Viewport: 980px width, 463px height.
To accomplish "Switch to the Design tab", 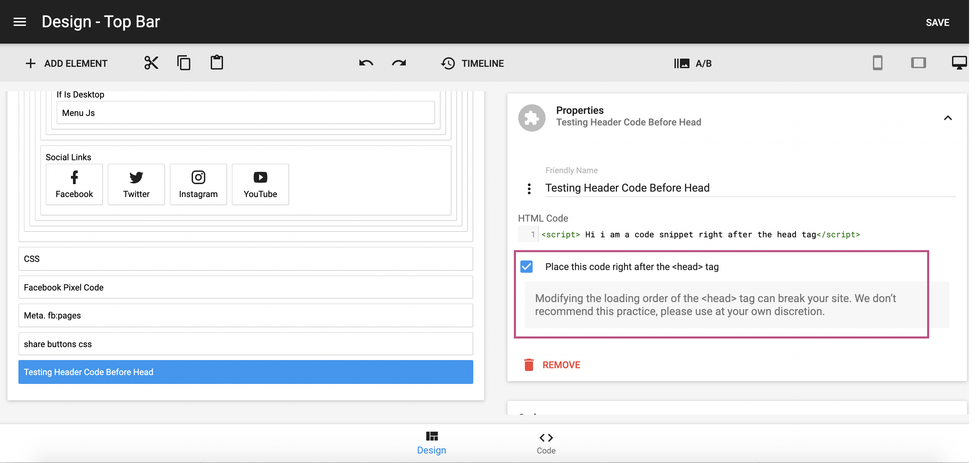I will click(x=432, y=443).
